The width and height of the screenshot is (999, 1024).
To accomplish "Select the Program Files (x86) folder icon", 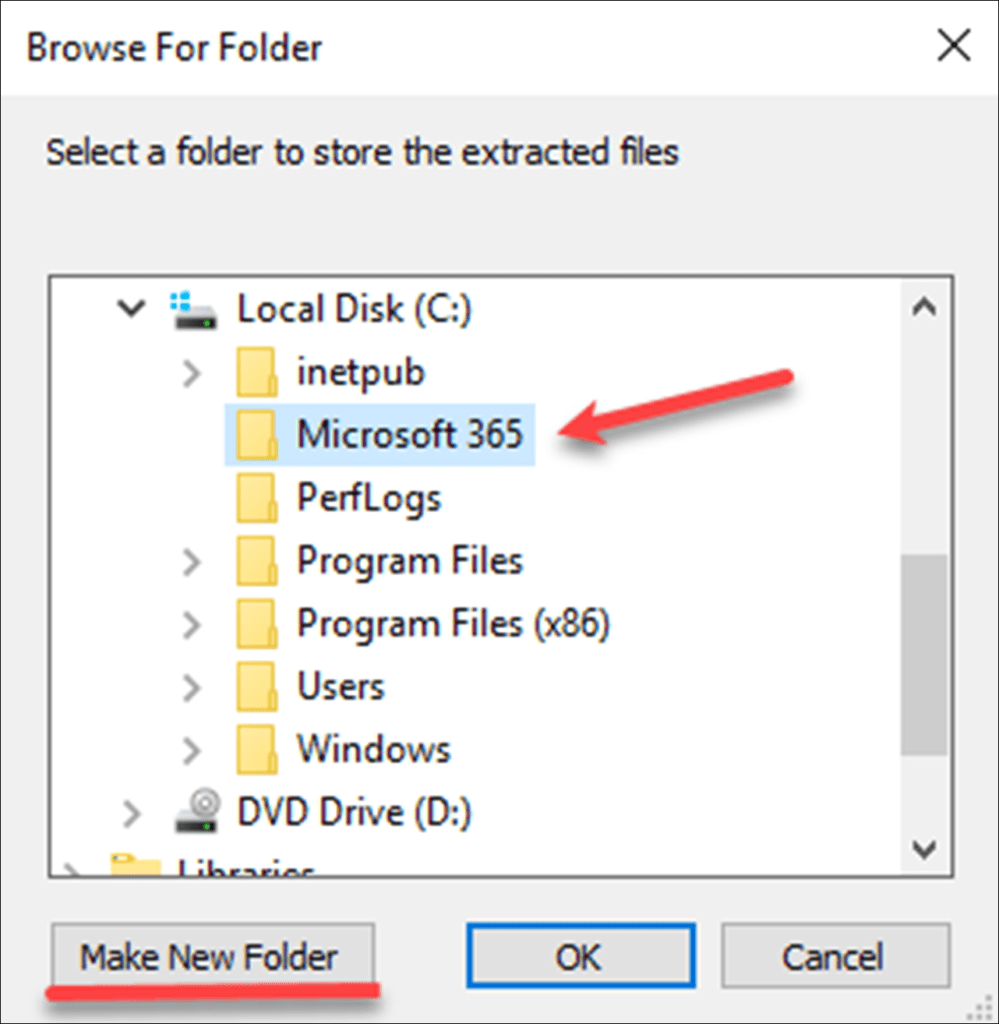I will [x=257, y=623].
